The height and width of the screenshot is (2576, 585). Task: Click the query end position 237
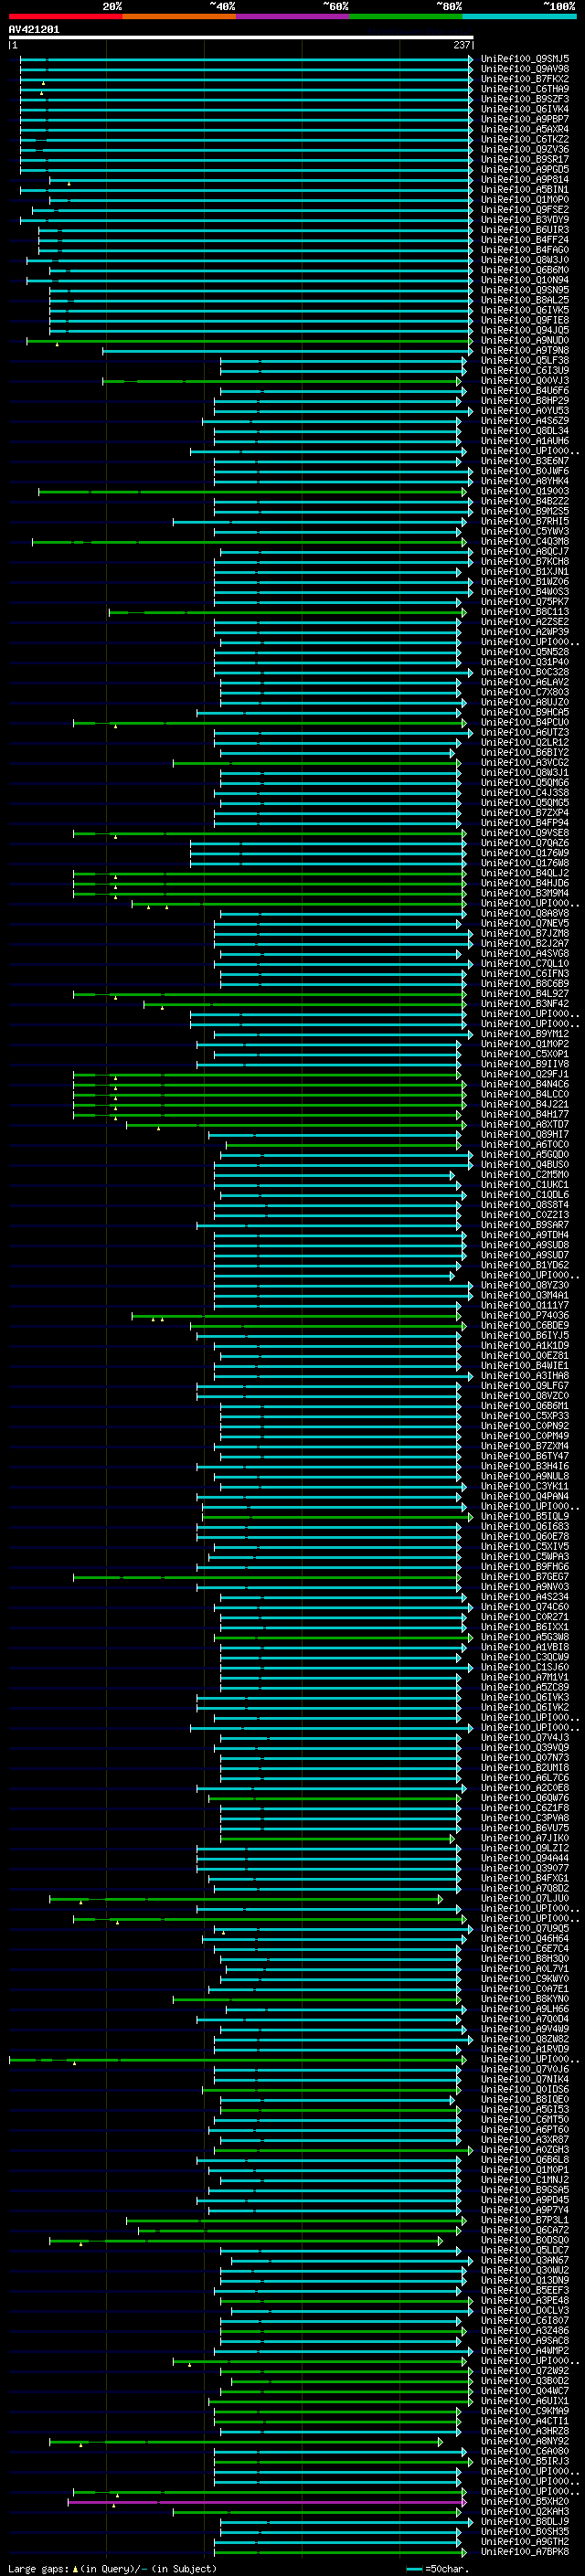462,45
